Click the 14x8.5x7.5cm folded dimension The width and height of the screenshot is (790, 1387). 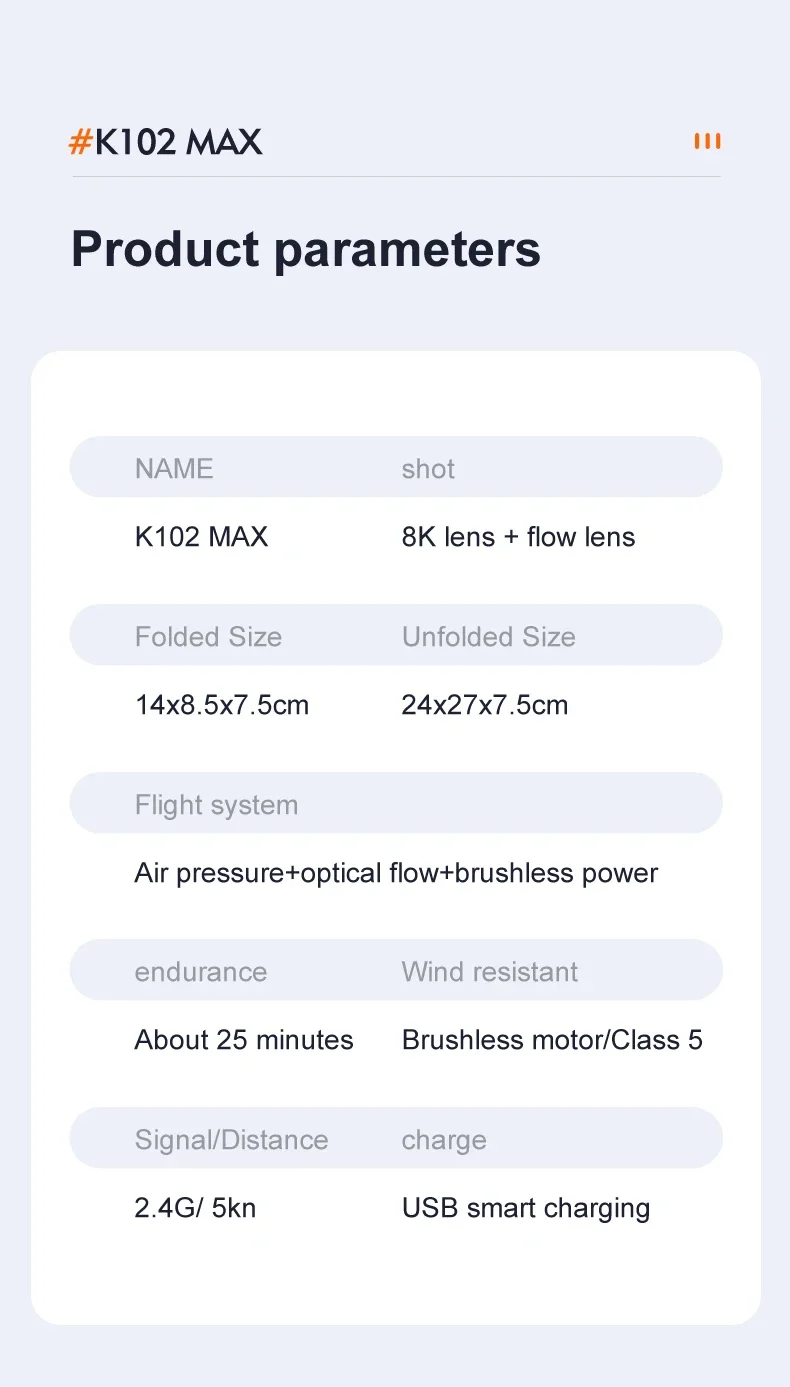tap(221, 705)
